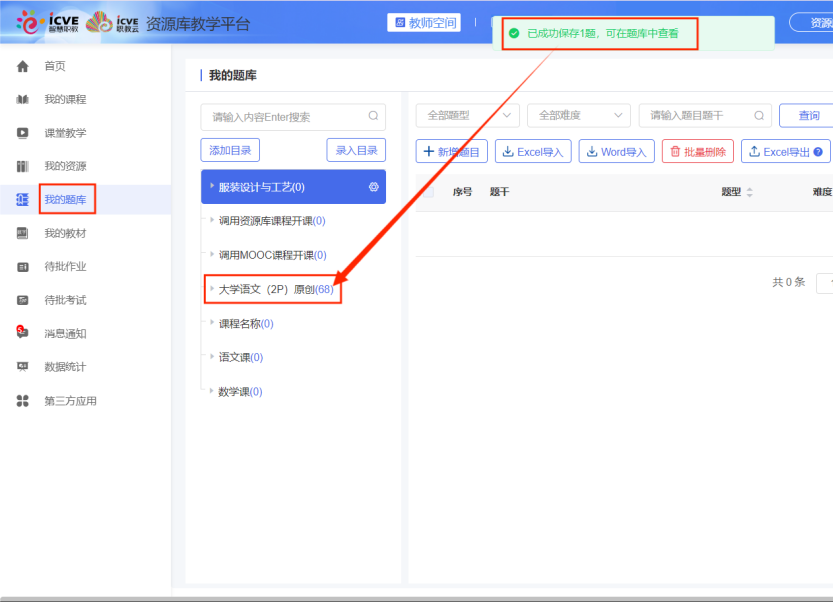Click the 课堂教学 play icon
This screenshot has height=602, width=833.
(x=22, y=133)
